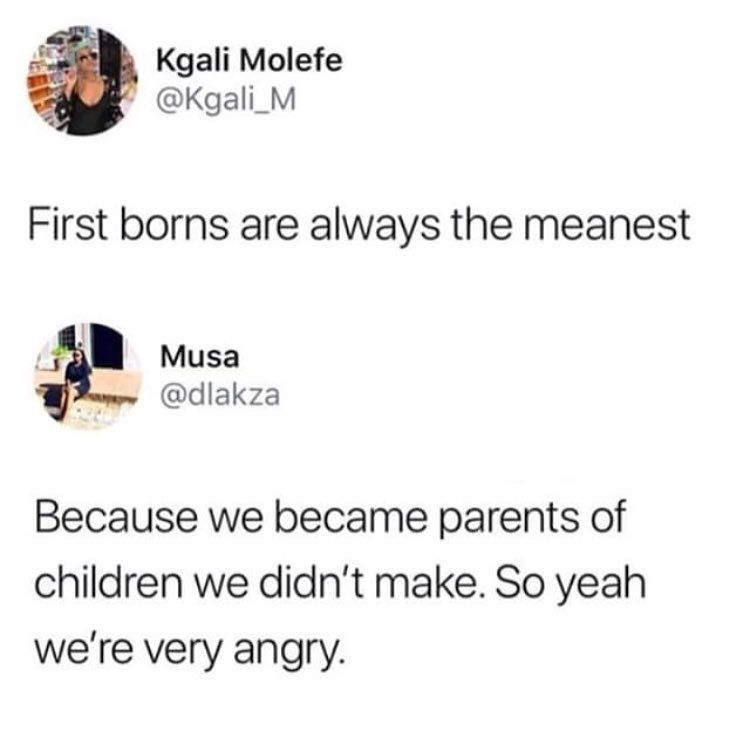Click the word 'yeah' in Musa's reply

603,586
